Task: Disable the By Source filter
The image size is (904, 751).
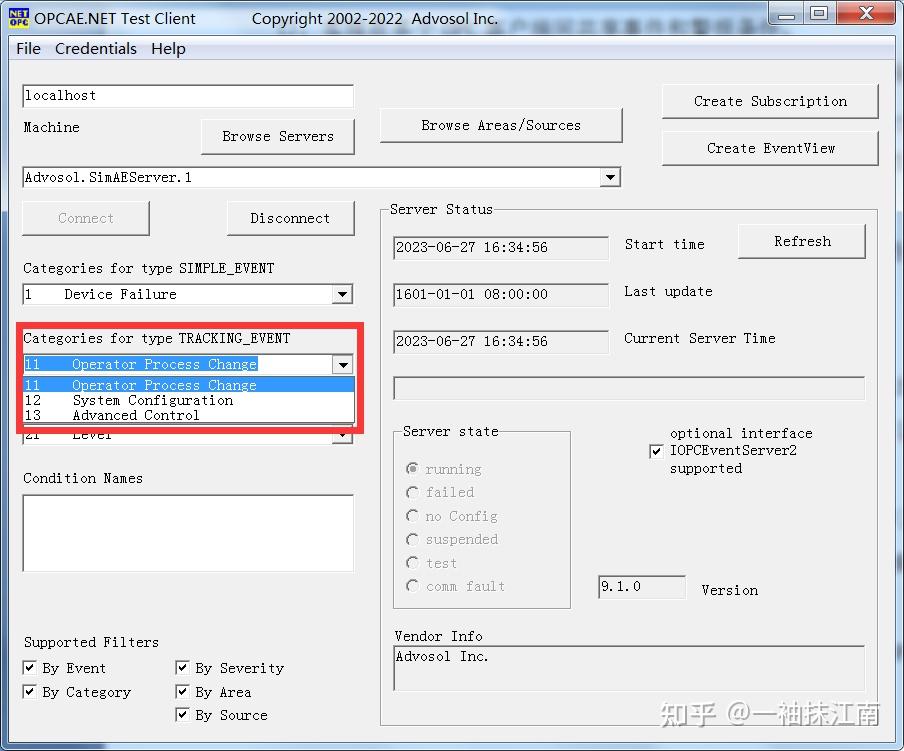Action: click(x=182, y=715)
